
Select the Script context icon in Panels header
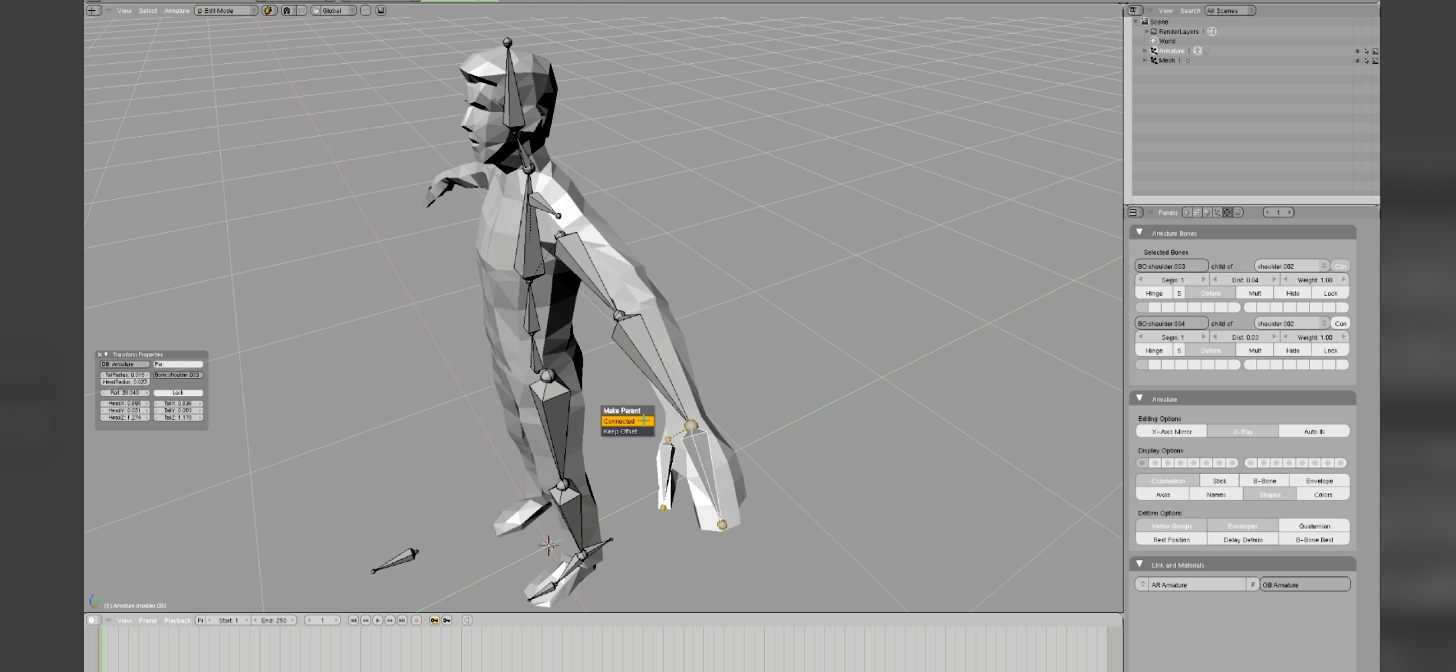1197,212
